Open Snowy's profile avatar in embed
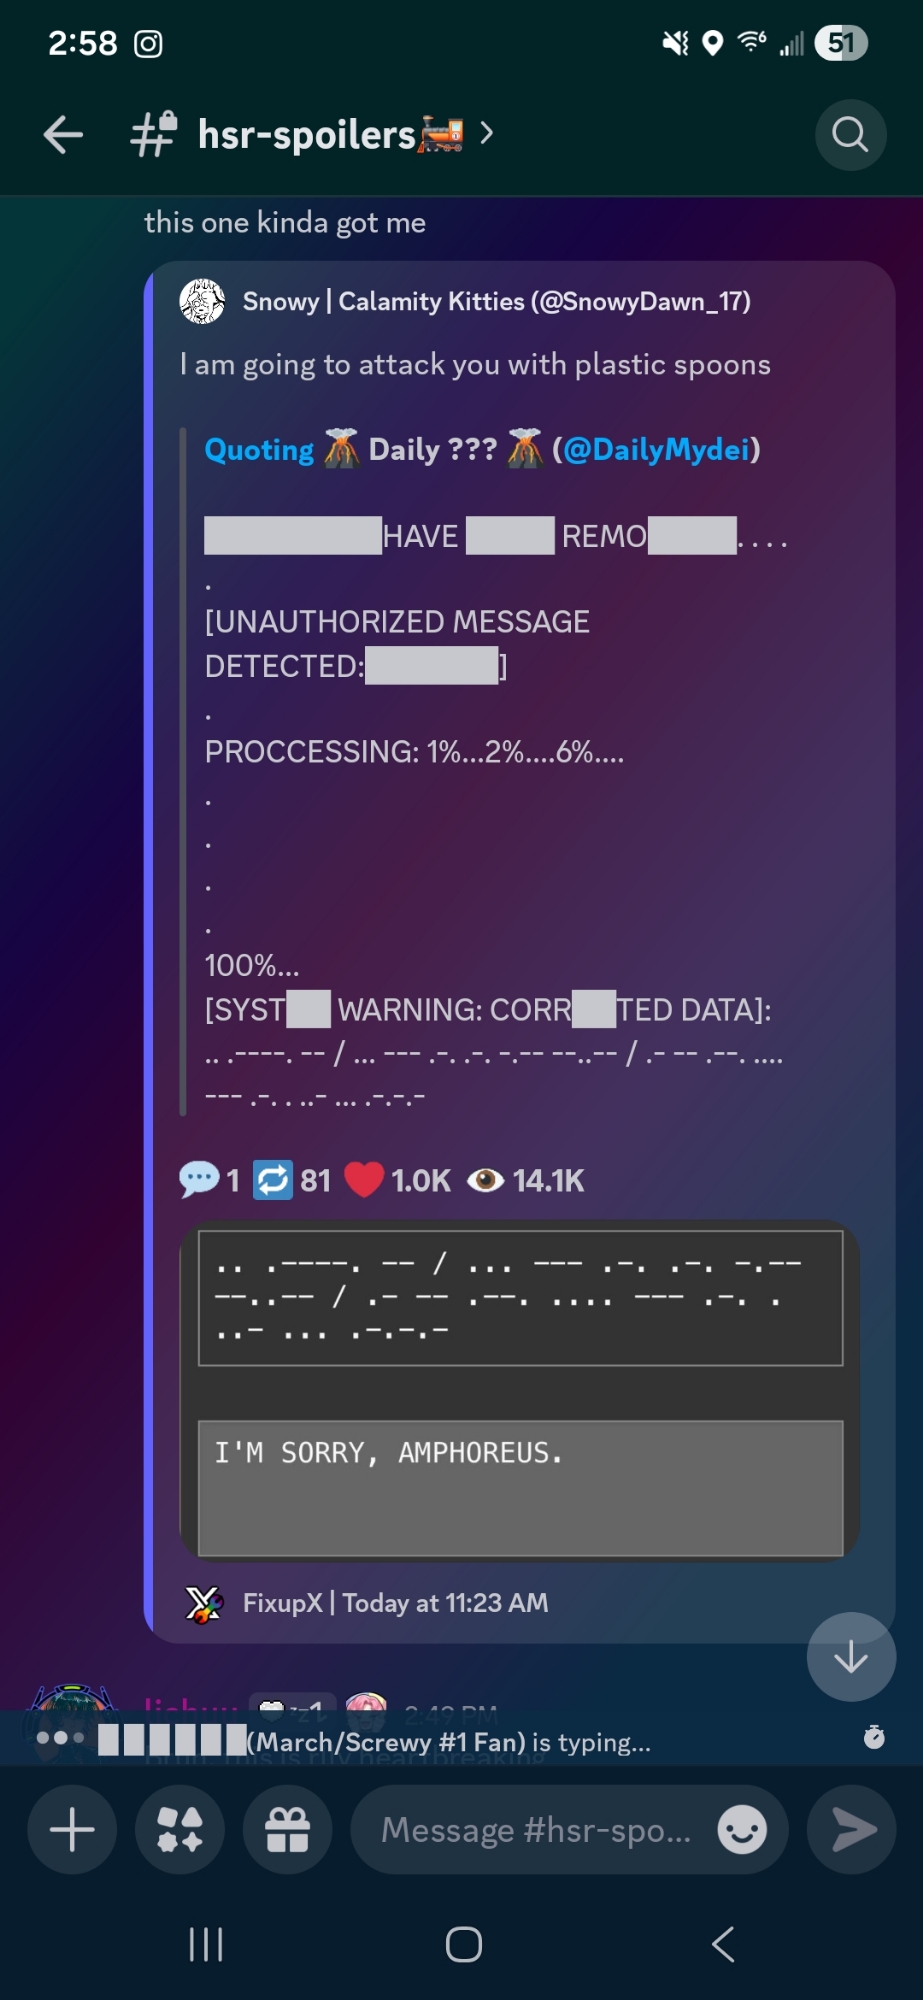This screenshot has width=923, height=2000. pos(202,302)
